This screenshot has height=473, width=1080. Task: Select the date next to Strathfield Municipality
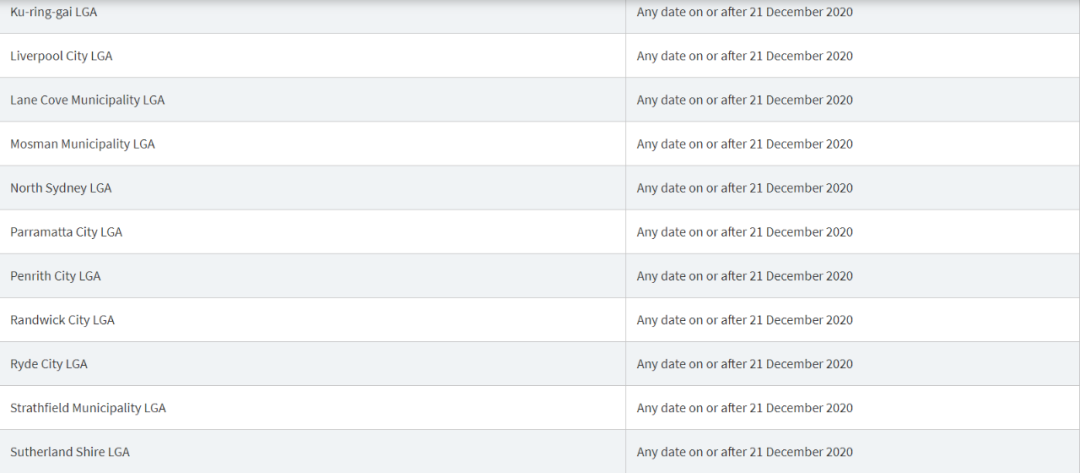[745, 408]
